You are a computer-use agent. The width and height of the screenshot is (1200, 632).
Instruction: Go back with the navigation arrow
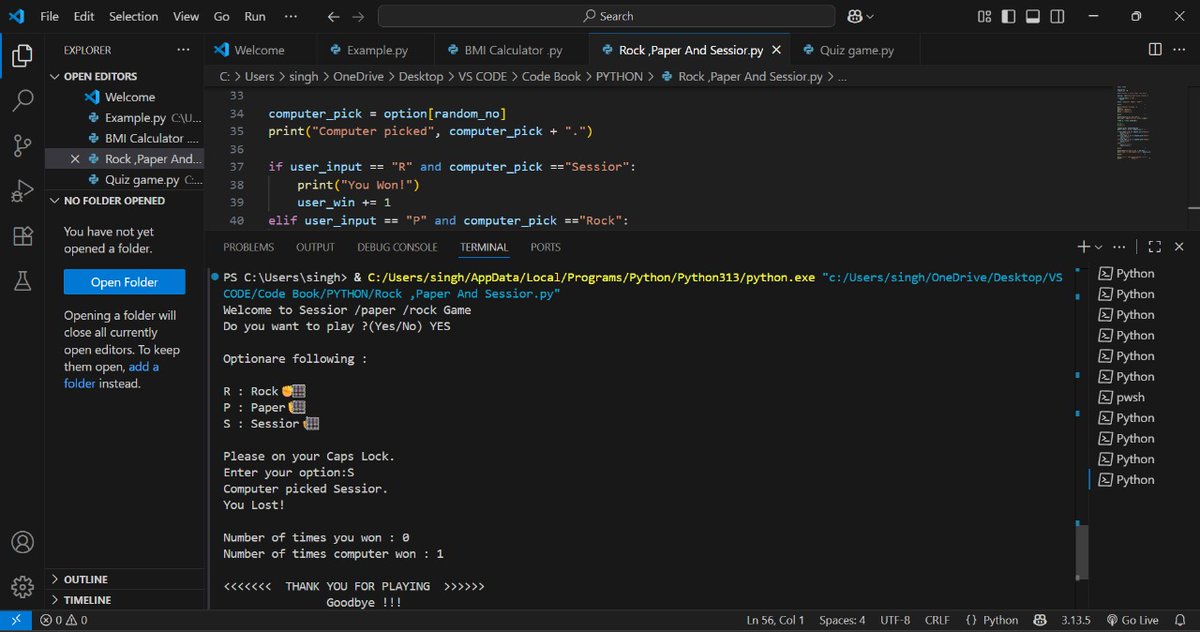334,16
